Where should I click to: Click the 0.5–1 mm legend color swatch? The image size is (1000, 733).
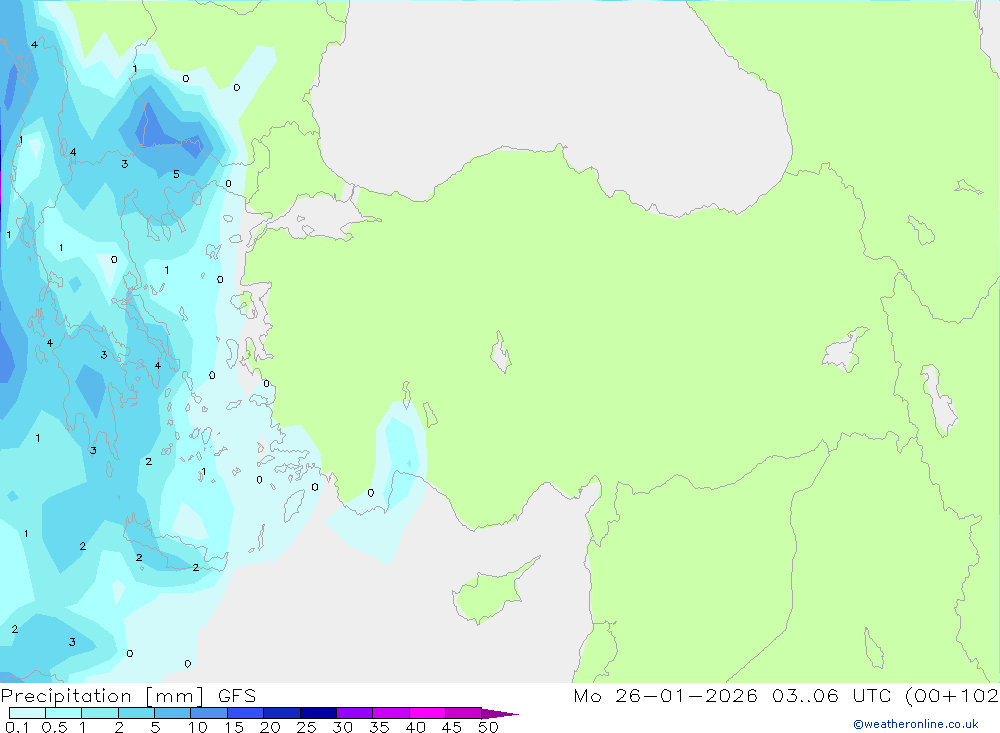point(64,713)
